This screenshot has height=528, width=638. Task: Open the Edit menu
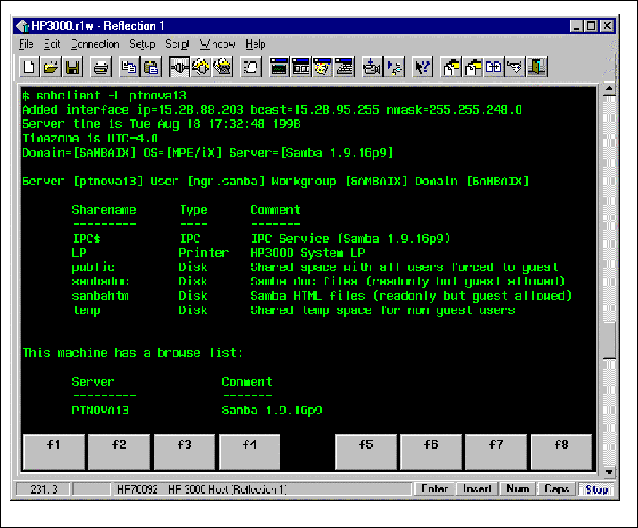click(x=52, y=44)
